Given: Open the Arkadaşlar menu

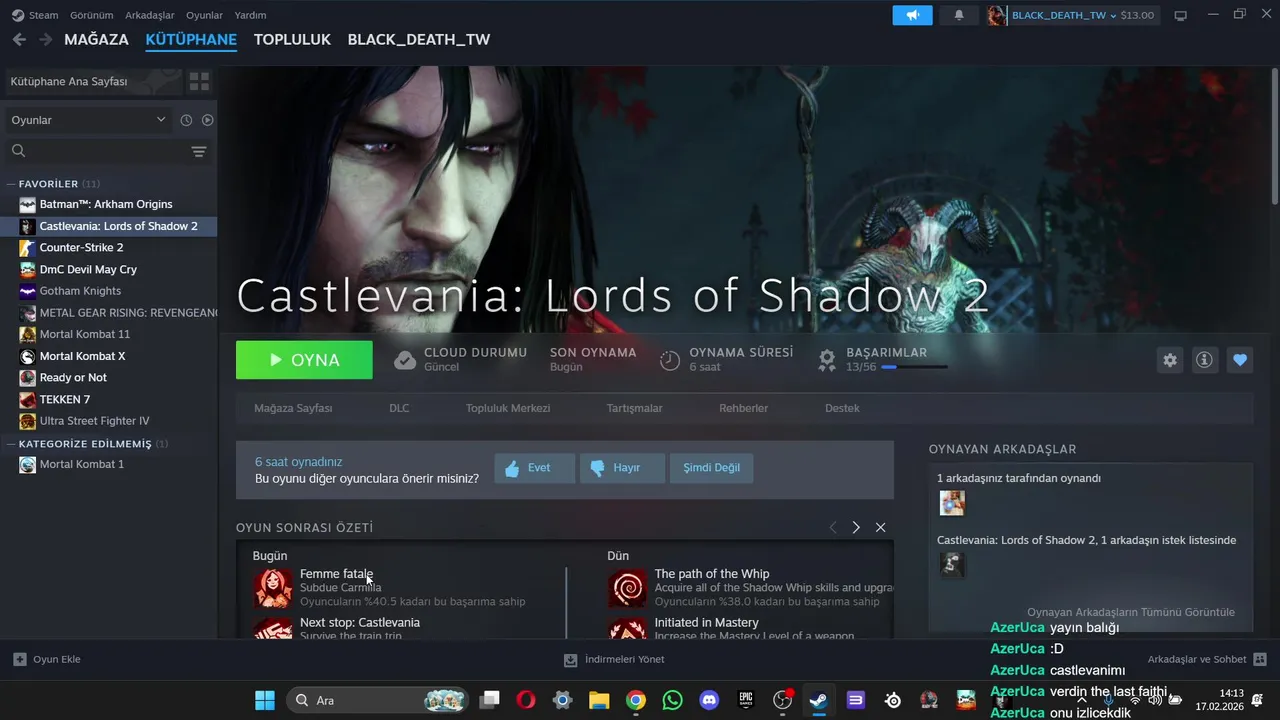Looking at the screenshot, I should click(150, 15).
